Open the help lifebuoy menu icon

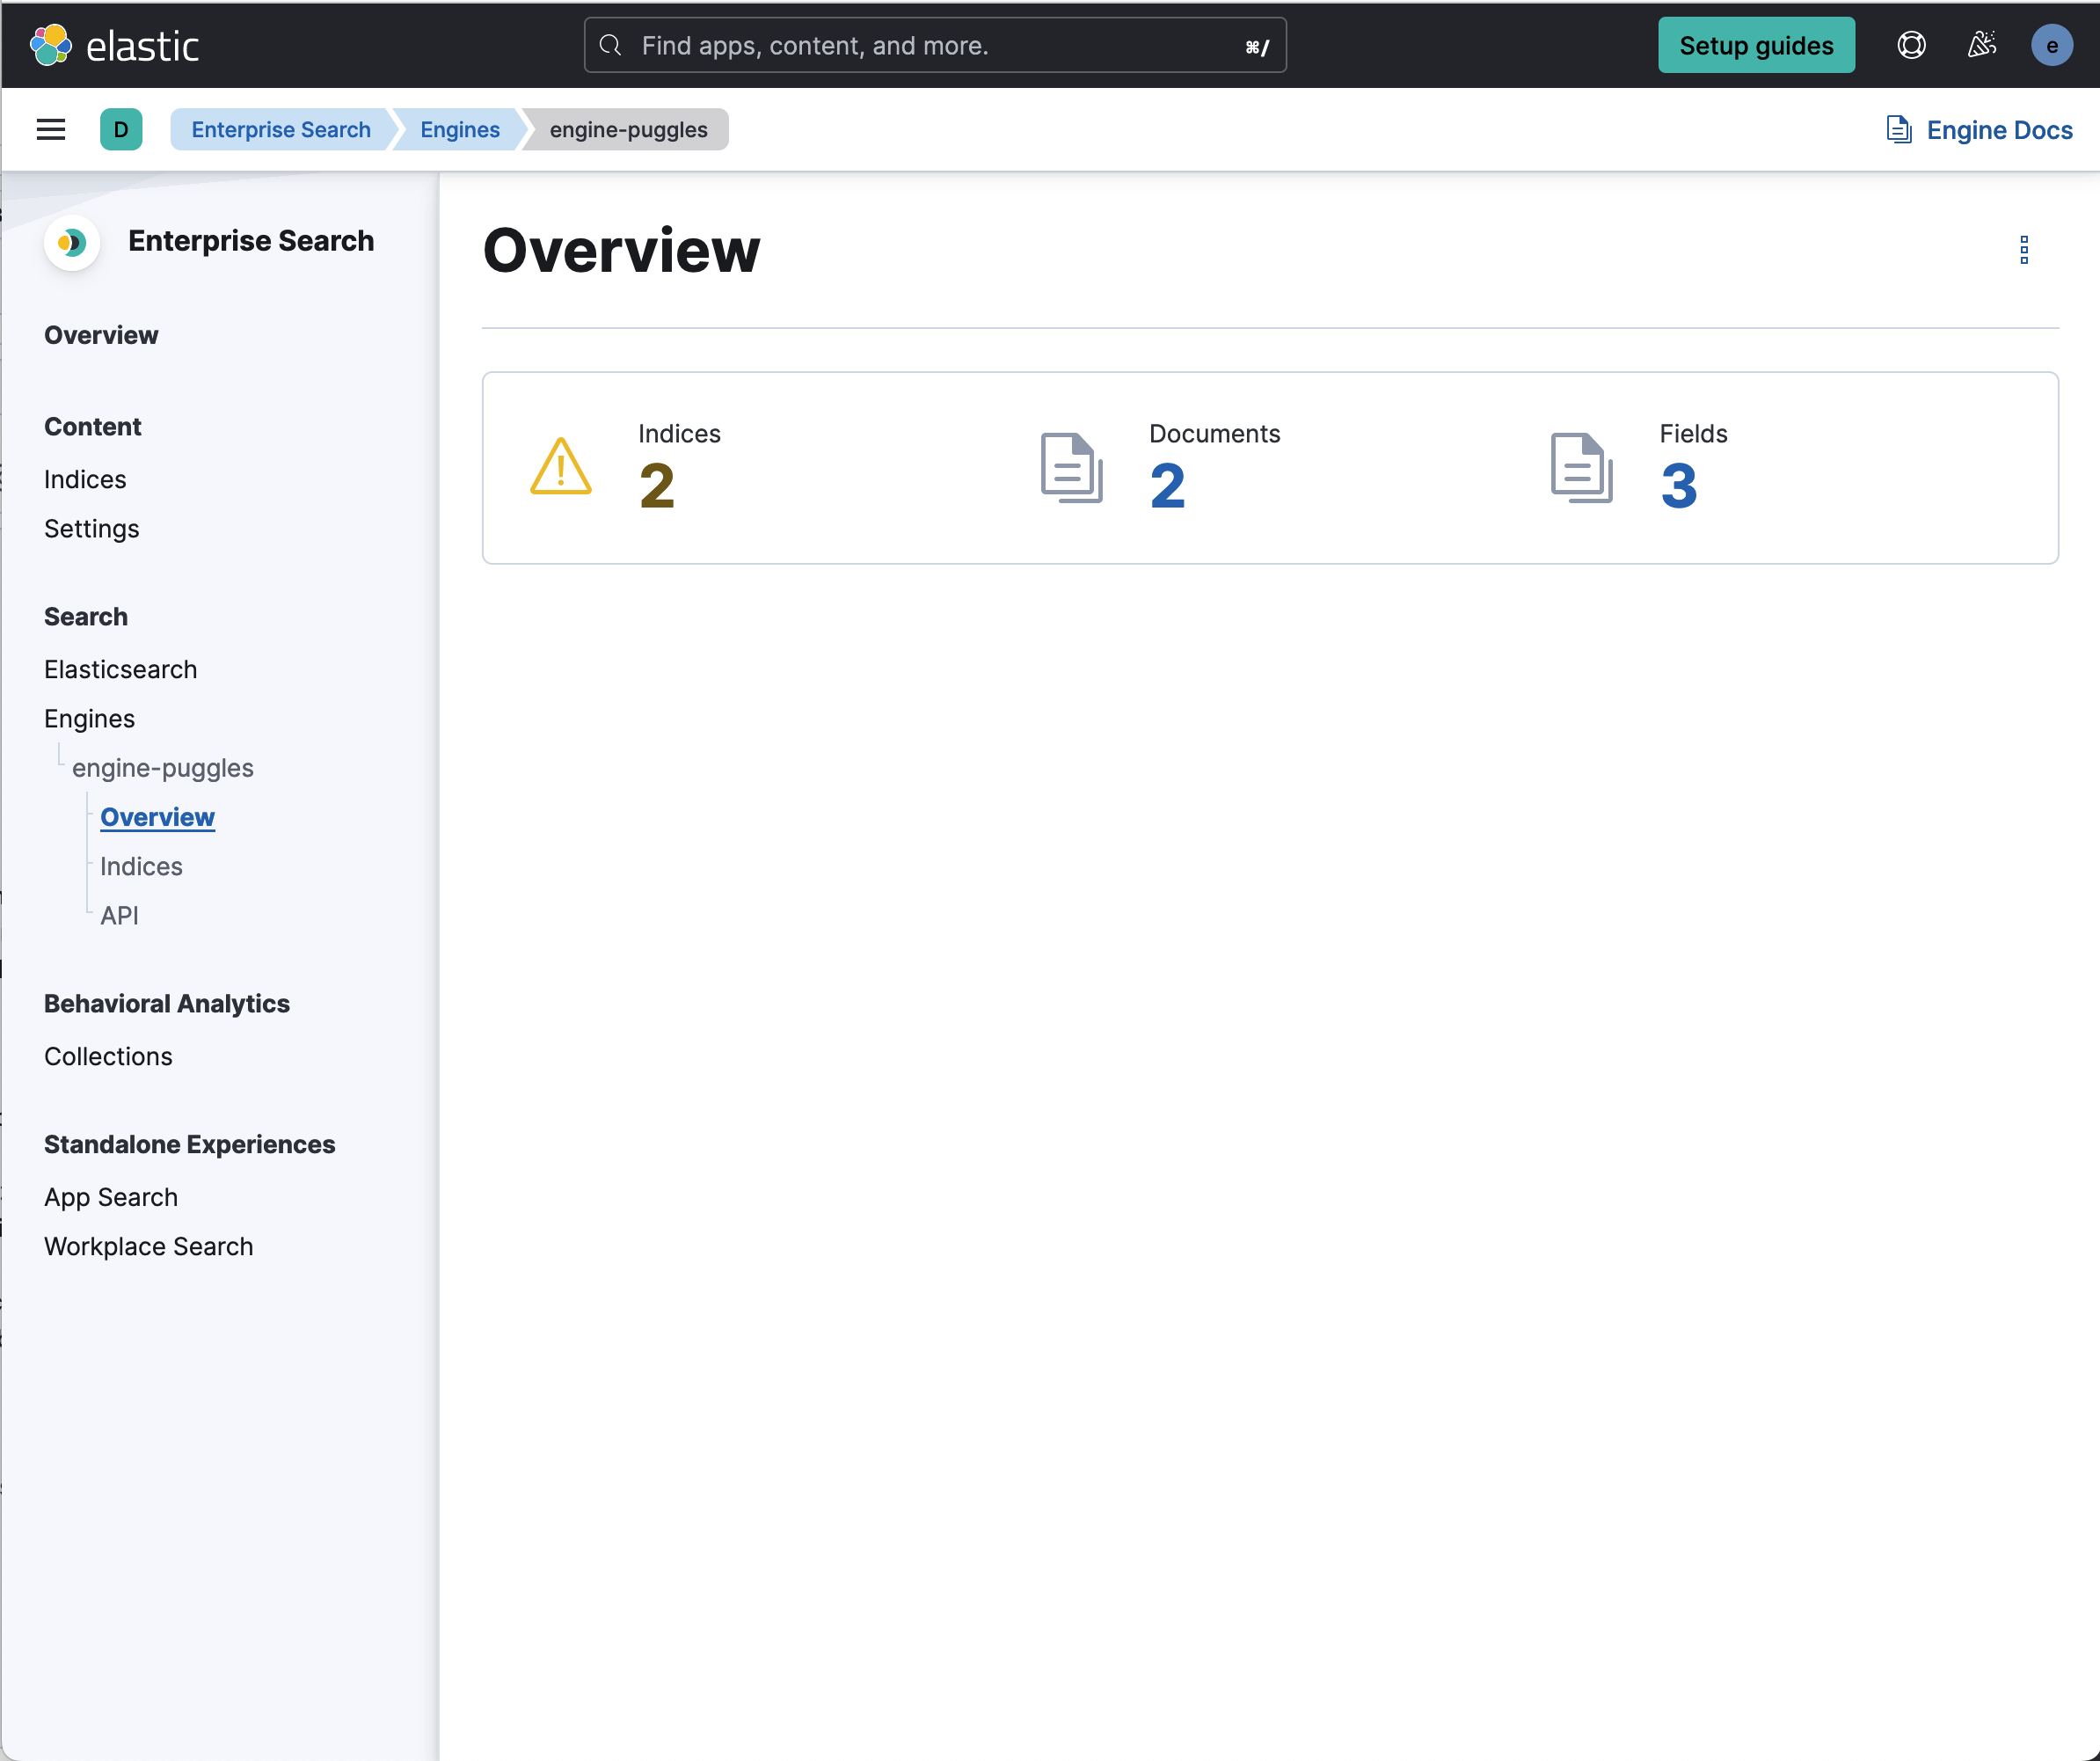click(1911, 46)
